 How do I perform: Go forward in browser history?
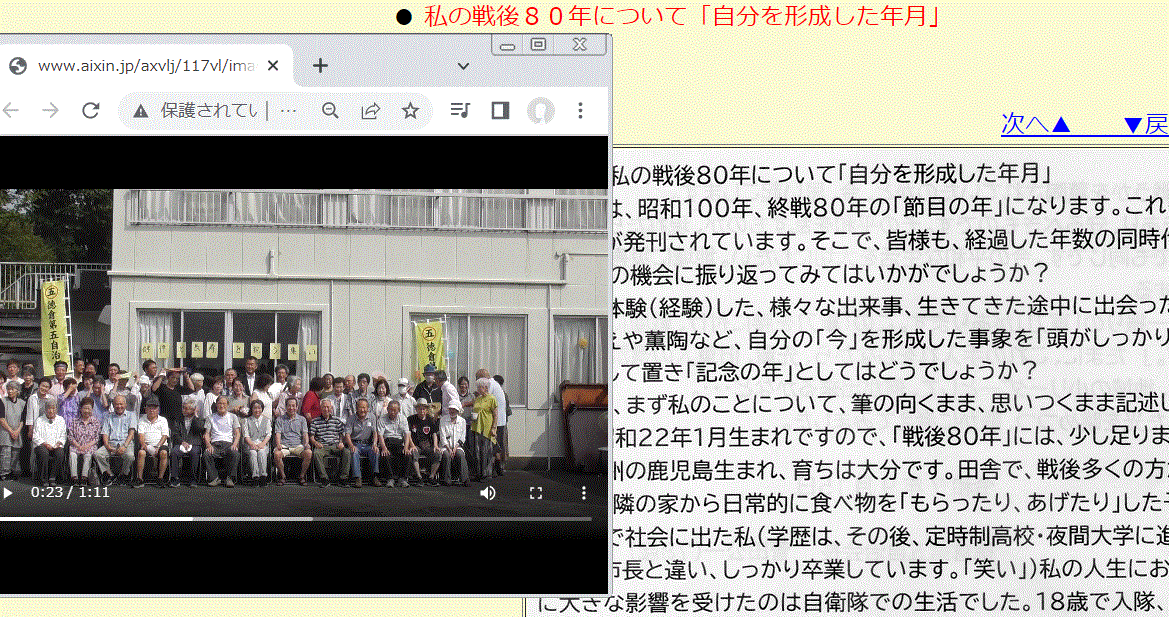[x=50, y=111]
